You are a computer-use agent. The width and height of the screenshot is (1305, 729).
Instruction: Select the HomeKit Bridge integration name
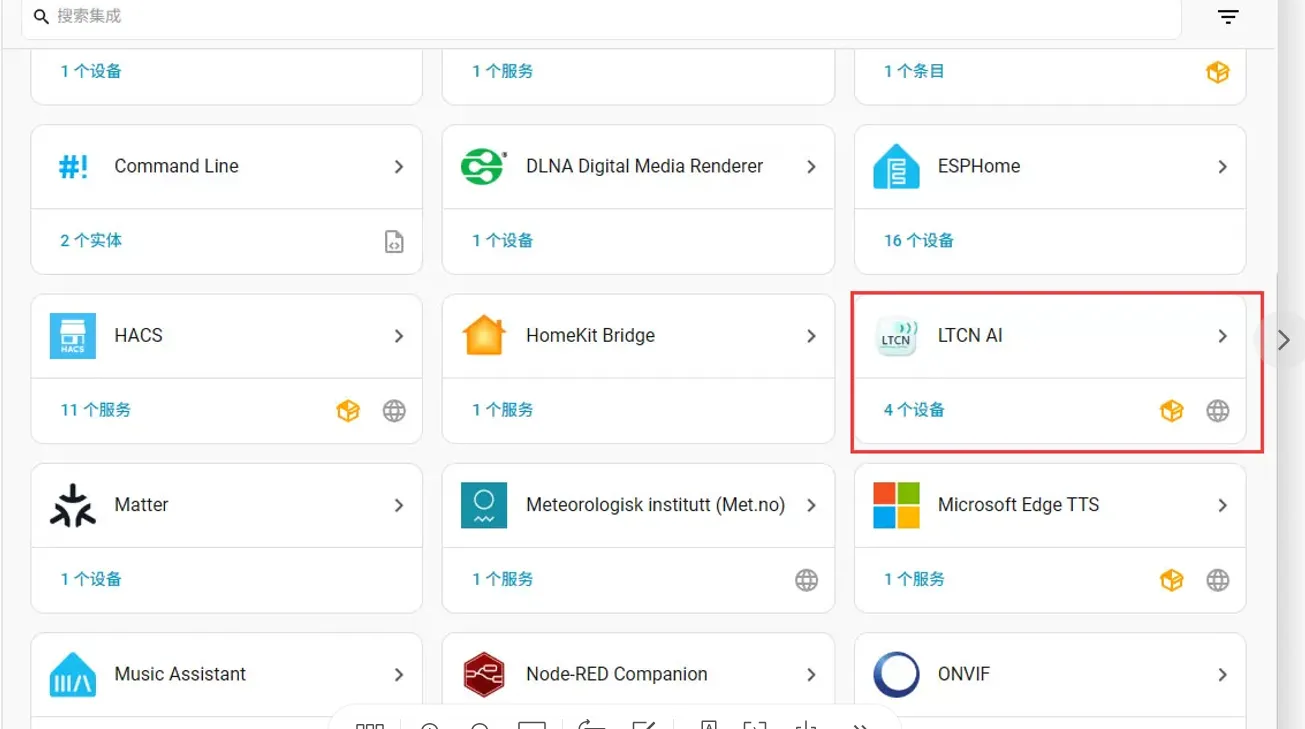[x=591, y=335]
